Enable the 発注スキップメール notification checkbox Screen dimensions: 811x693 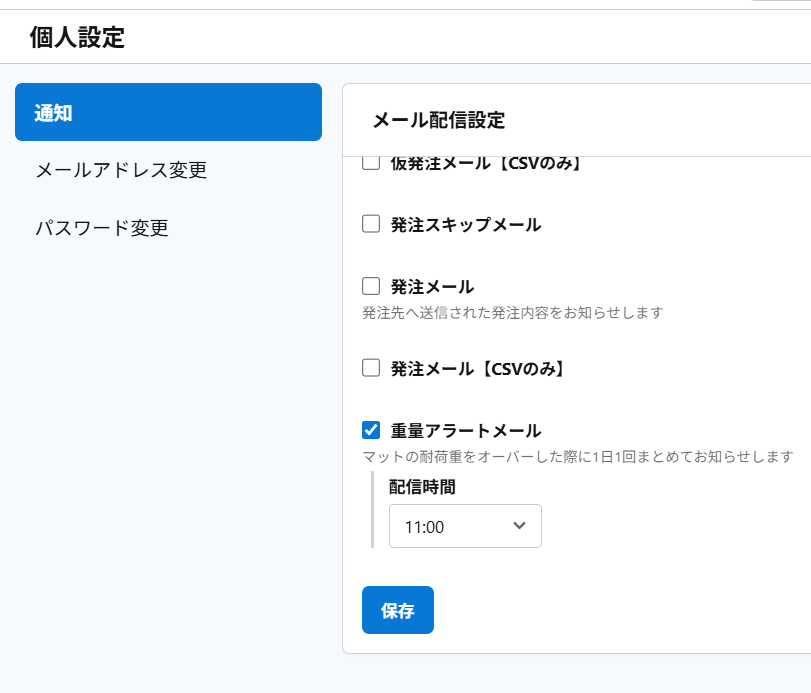click(x=371, y=224)
